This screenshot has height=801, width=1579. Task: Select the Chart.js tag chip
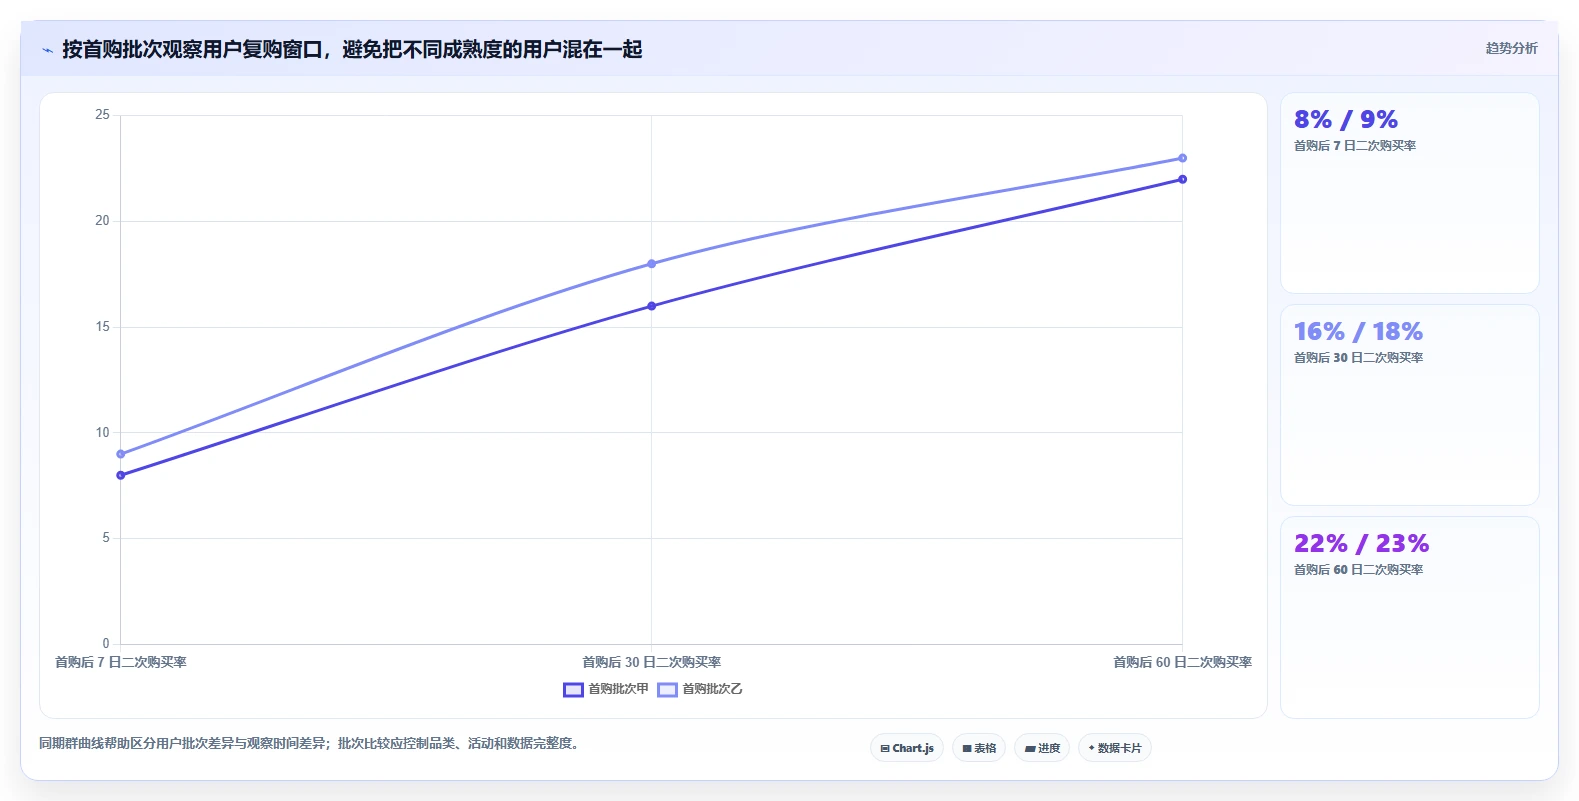tap(907, 748)
